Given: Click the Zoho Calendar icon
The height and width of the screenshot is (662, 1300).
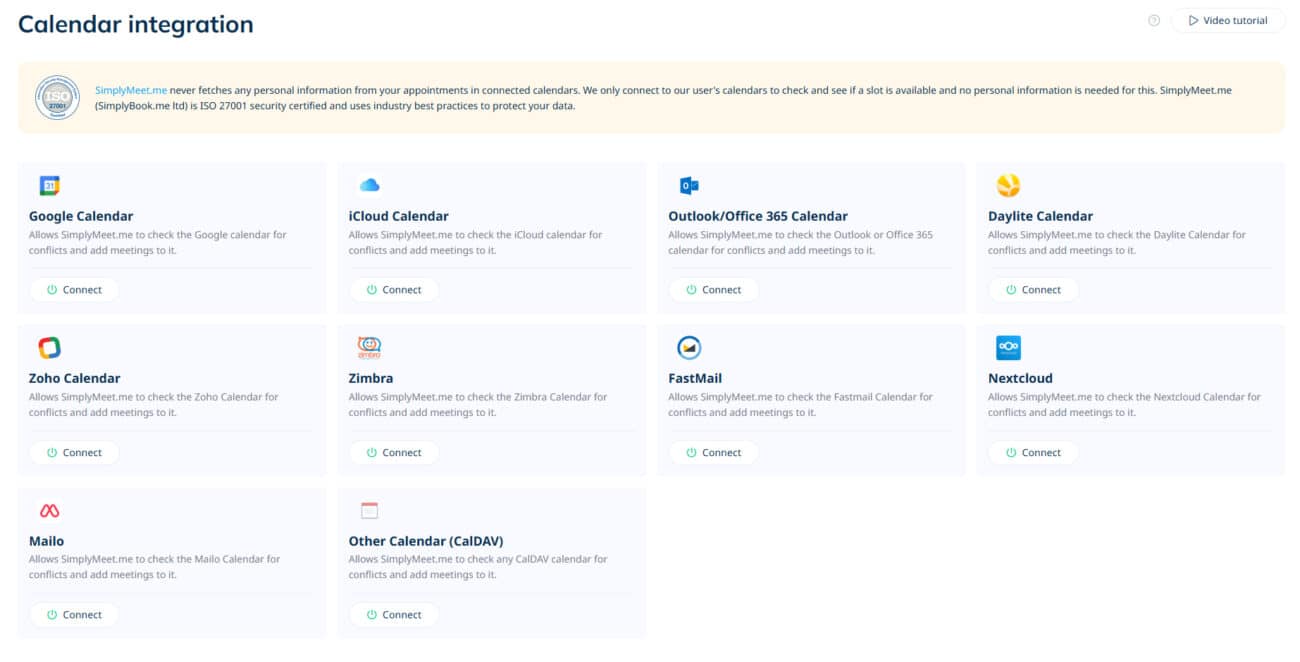Looking at the screenshot, I should click(49, 347).
